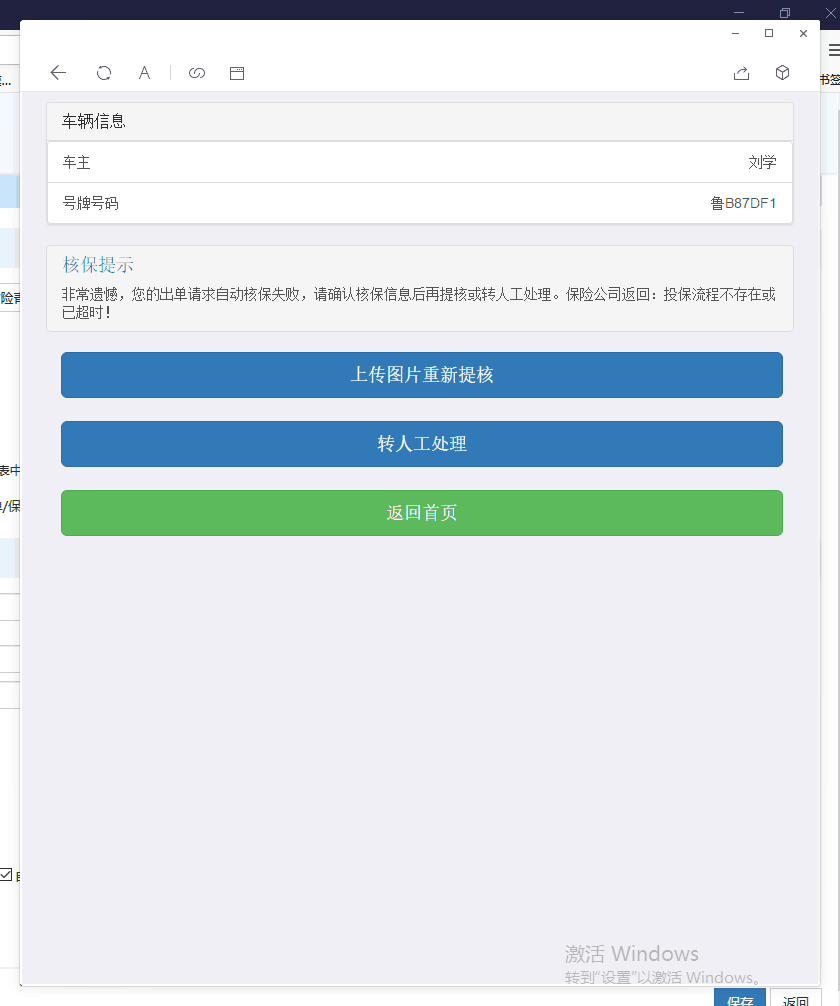This screenshot has height=1006, width=840.
Task: Open the browser window layout icon
Action: tap(237, 73)
